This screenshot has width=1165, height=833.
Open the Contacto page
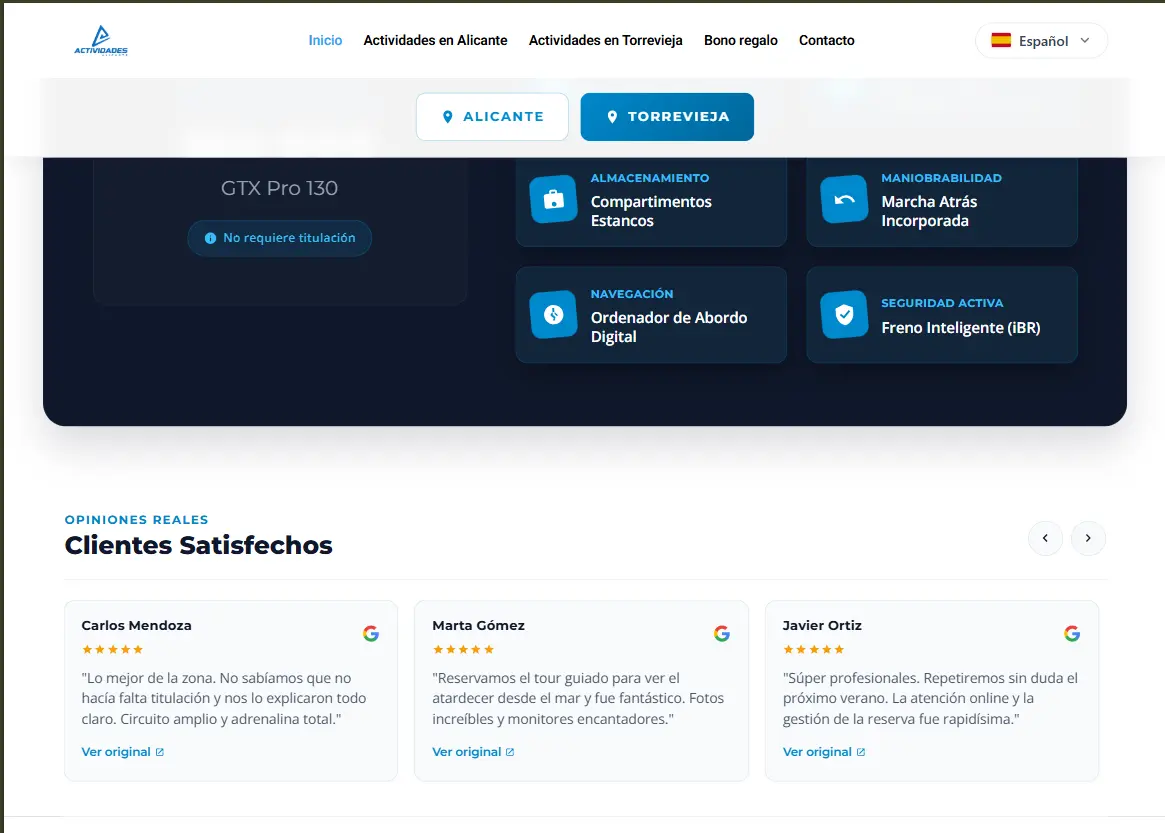click(826, 40)
